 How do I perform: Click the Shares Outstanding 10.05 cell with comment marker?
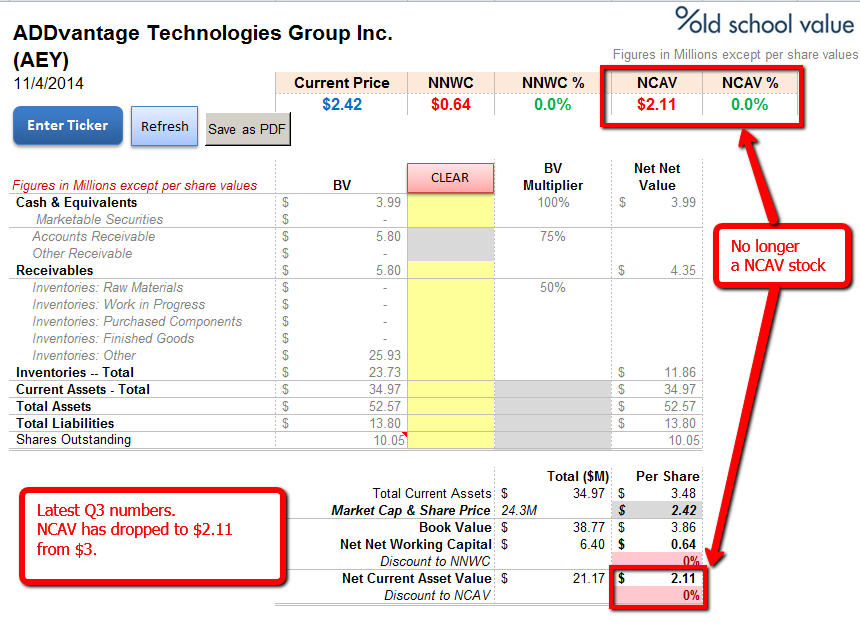pos(341,440)
